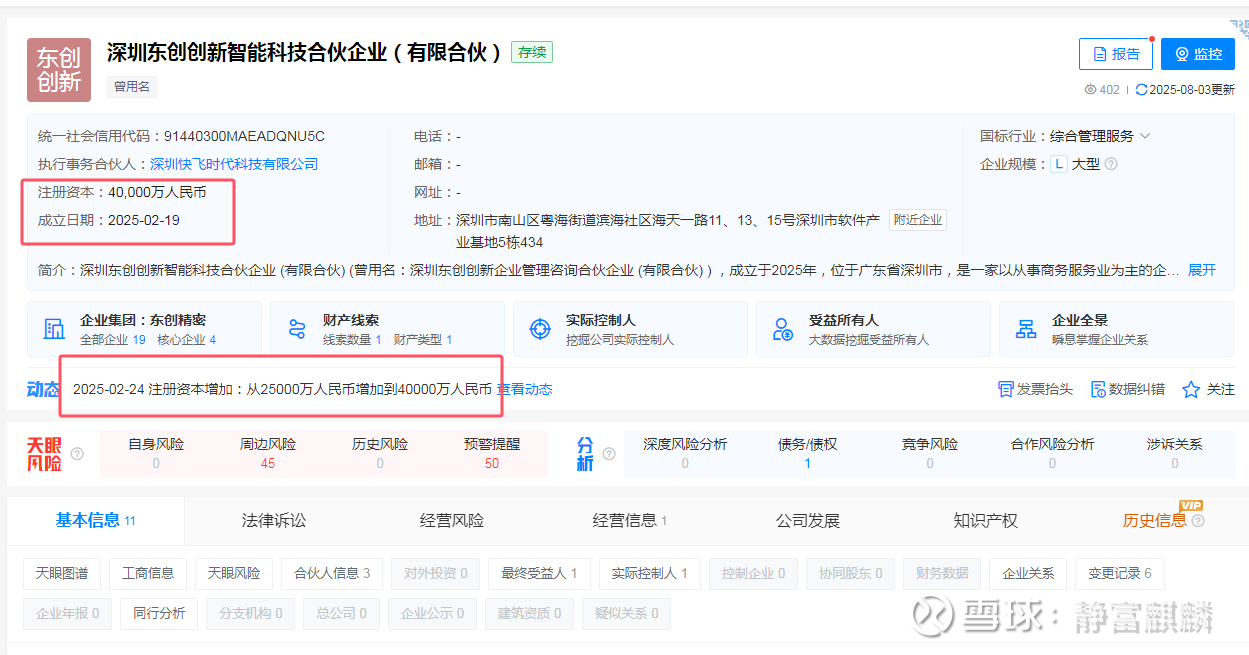Viewport: 1249px width, 655px height.
Task: Click the help icon beside 大型
Action: (x=1110, y=164)
